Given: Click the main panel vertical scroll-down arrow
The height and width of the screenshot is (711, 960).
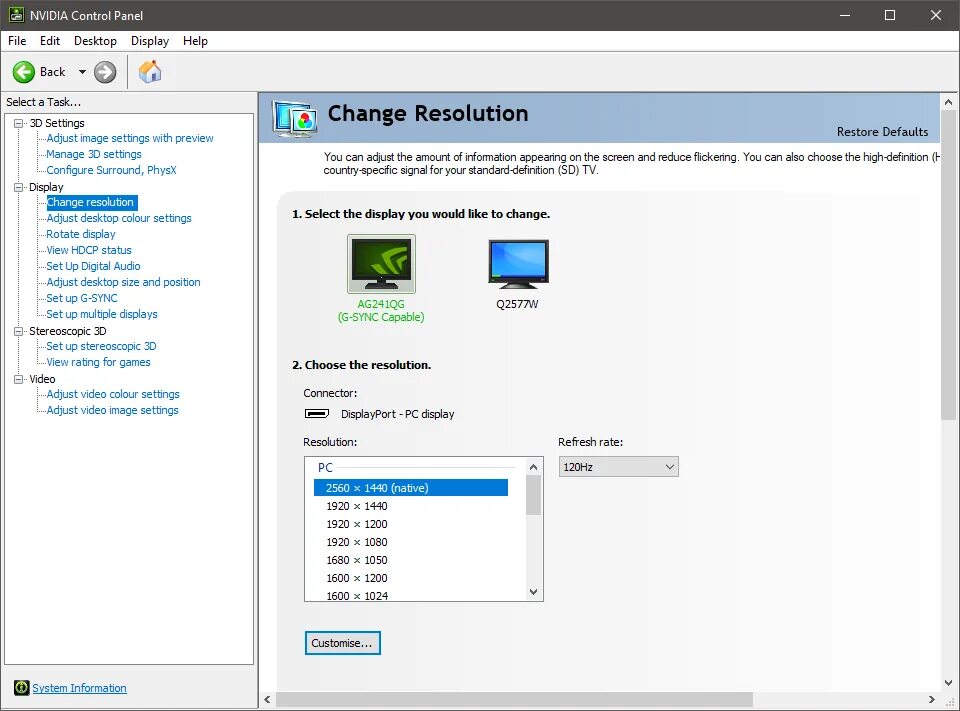Looking at the screenshot, I should [x=948, y=682].
